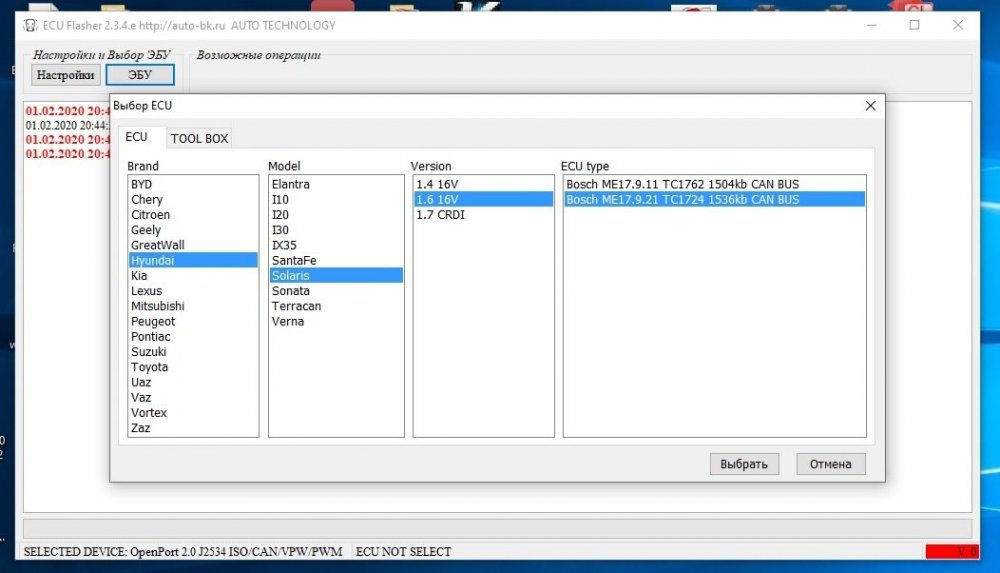Screen dimensions: 1000x573
Task: Choose IX35 model
Action: coord(336,246)
